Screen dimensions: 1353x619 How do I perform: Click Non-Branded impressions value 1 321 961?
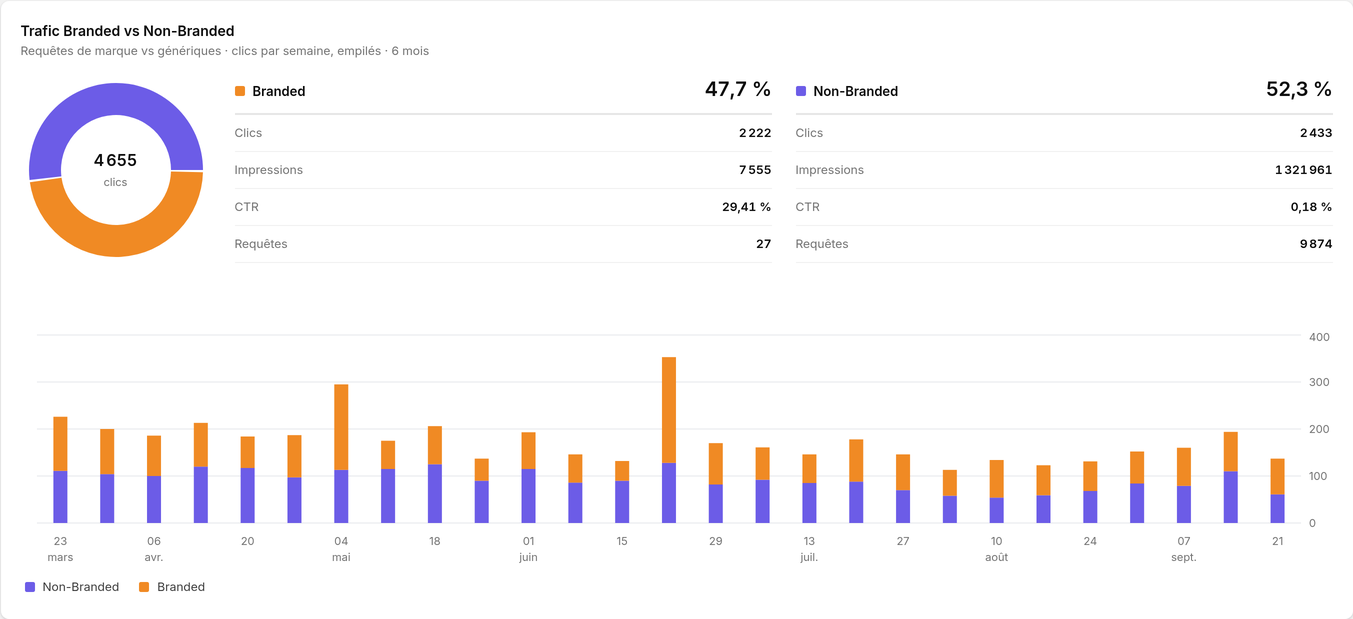1303,170
